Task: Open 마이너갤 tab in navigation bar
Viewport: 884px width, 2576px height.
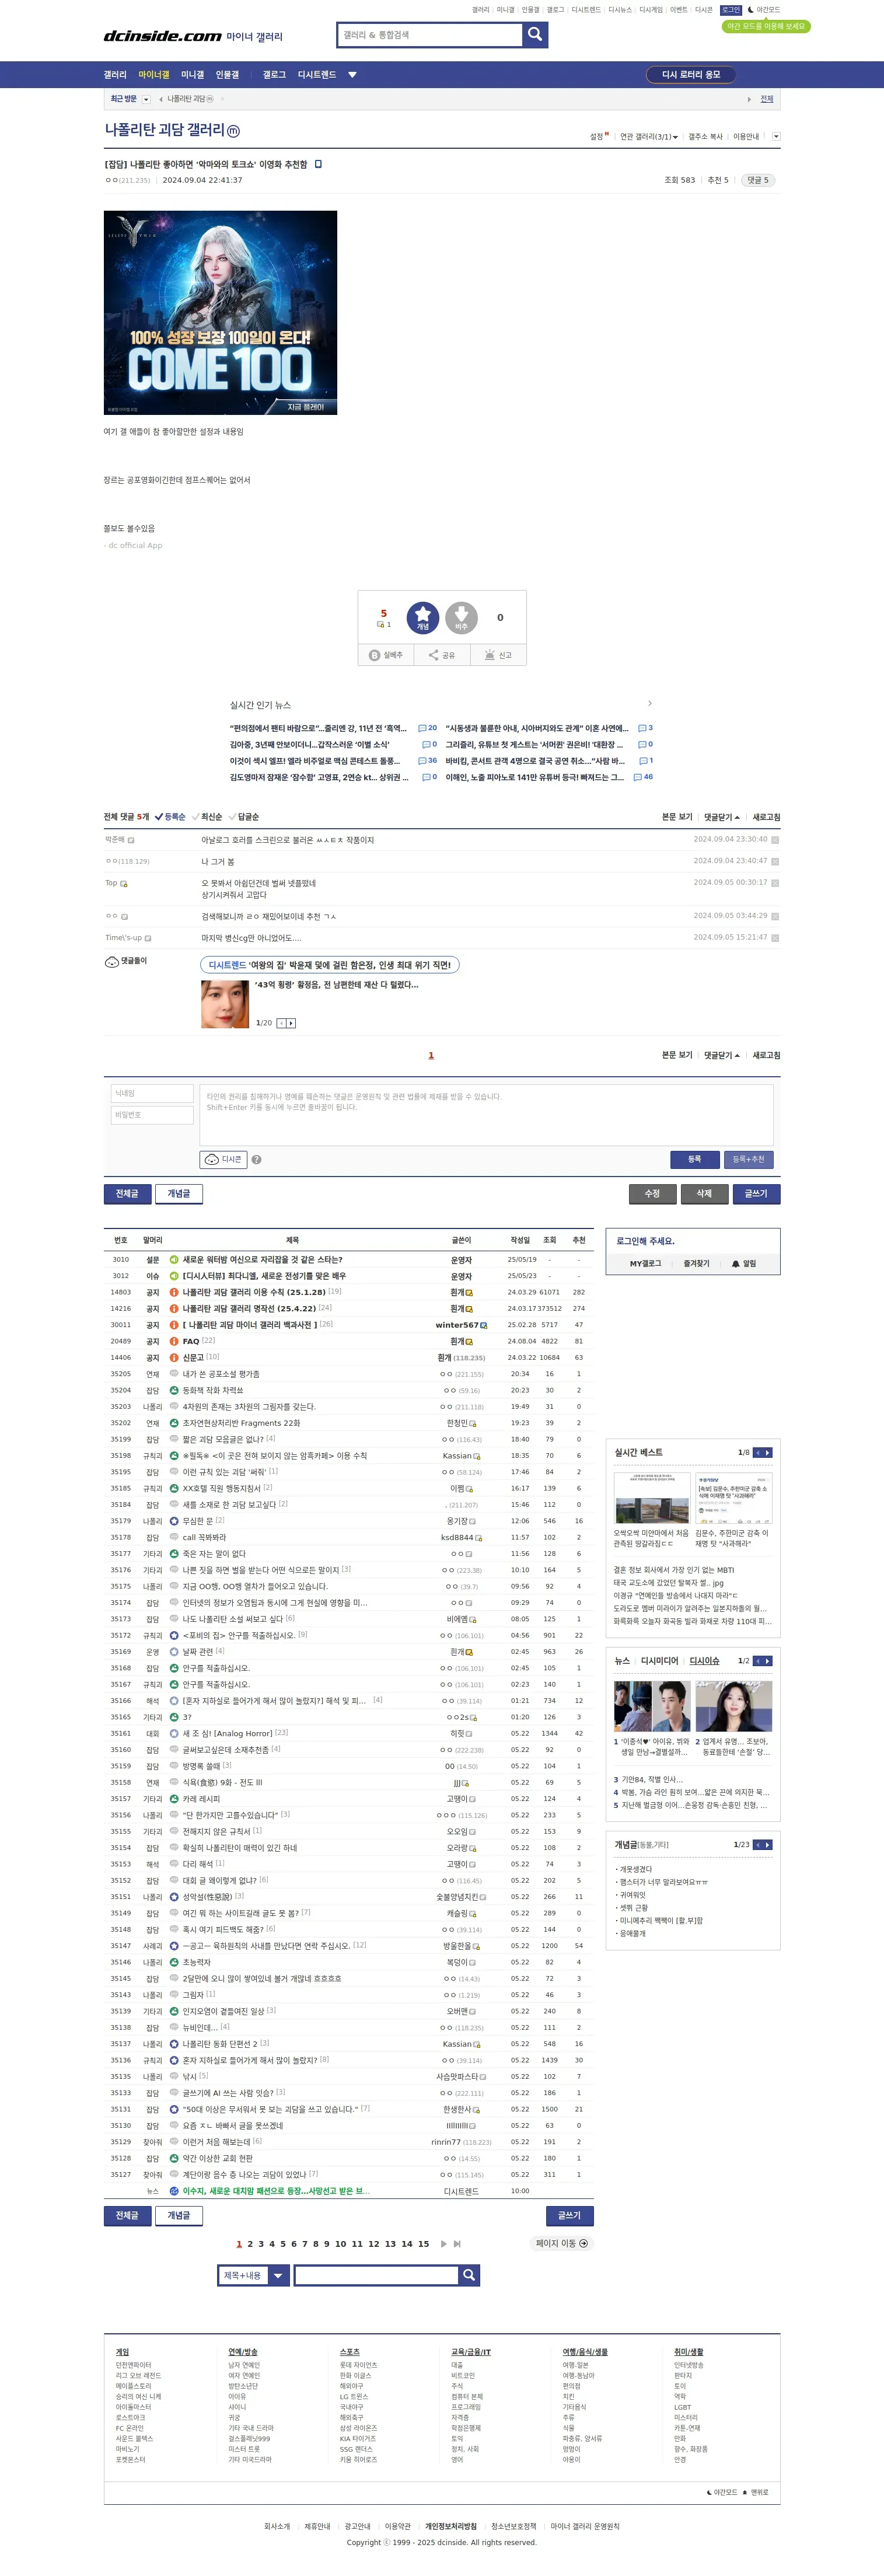Action: [154, 75]
